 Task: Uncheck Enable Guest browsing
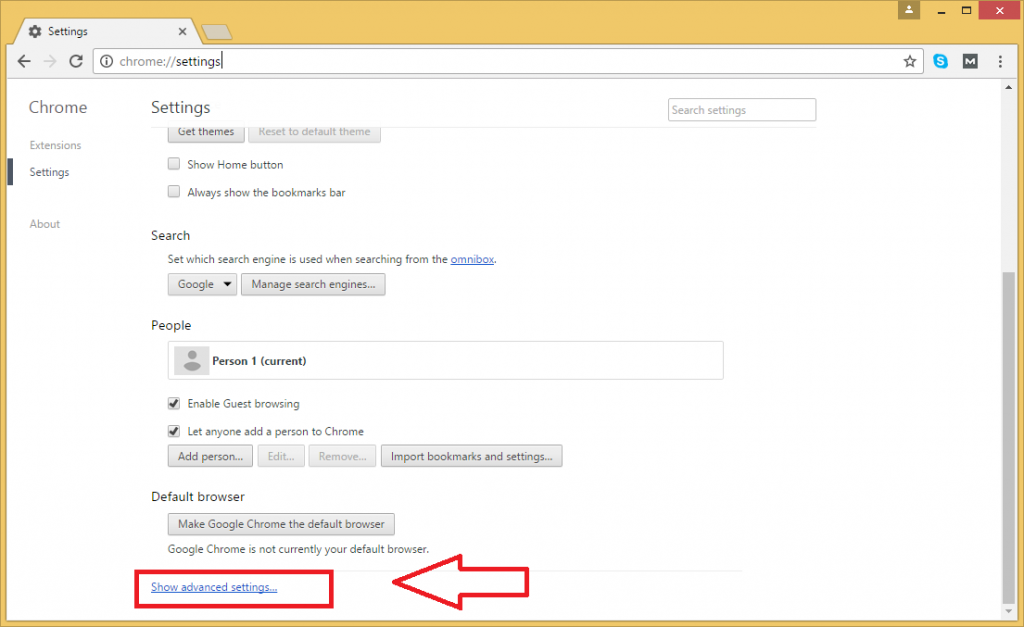coord(174,404)
